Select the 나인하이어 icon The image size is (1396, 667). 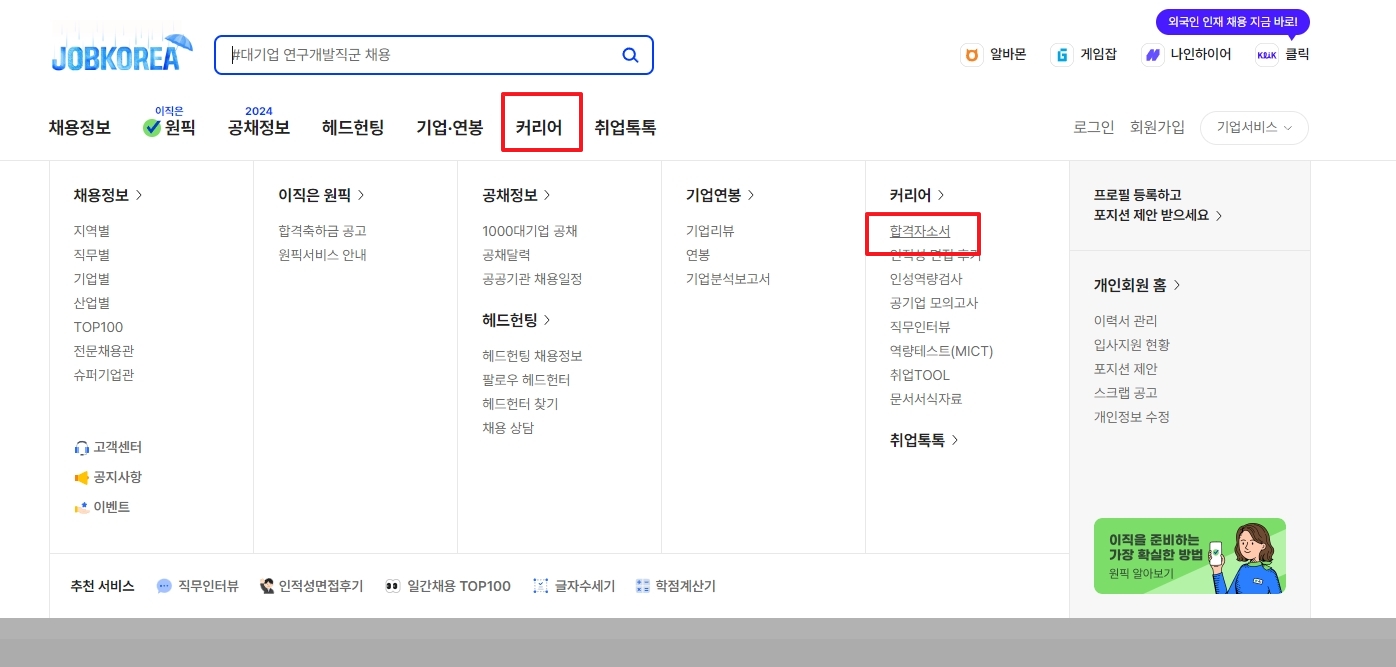coord(1152,55)
